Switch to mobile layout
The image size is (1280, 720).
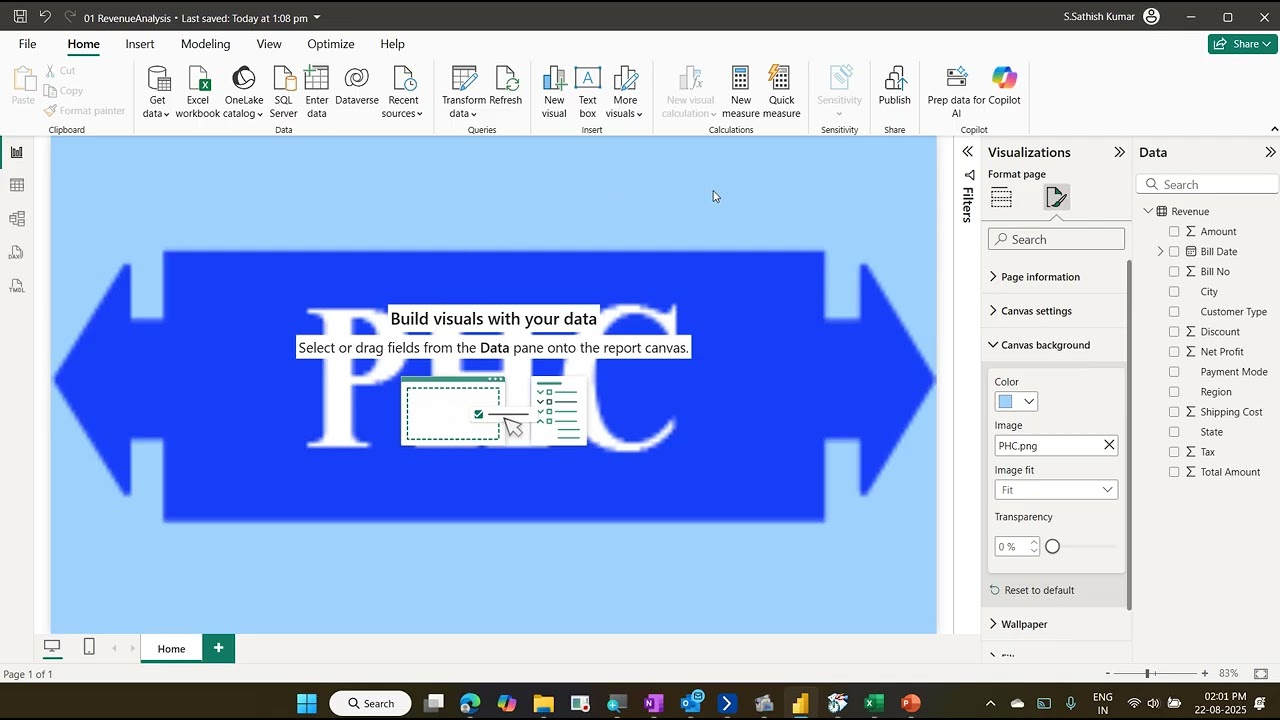click(x=89, y=647)
